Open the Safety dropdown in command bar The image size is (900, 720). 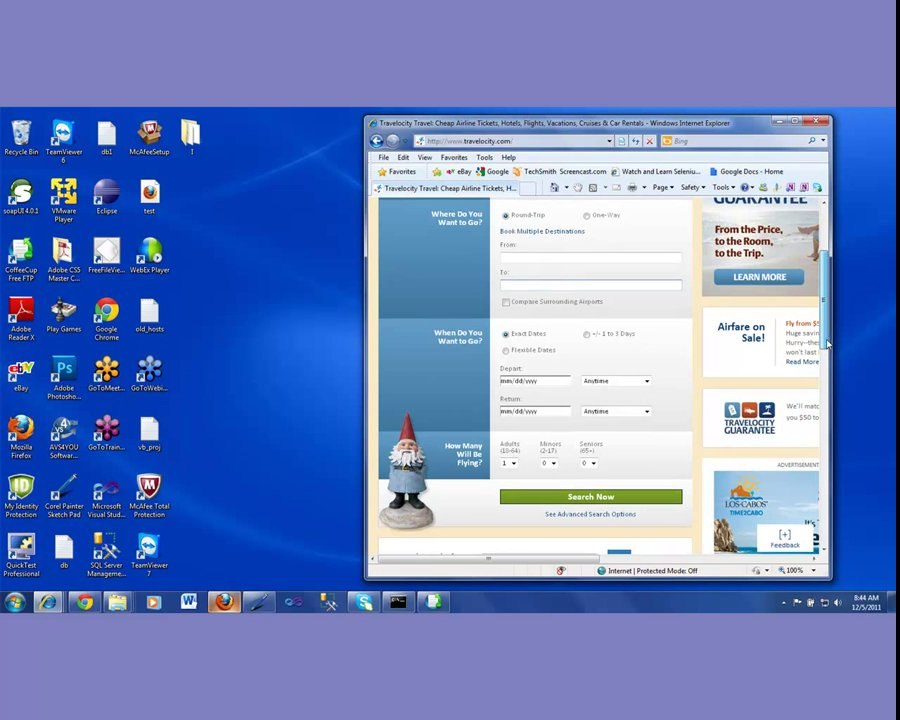[x=693, y=187]
